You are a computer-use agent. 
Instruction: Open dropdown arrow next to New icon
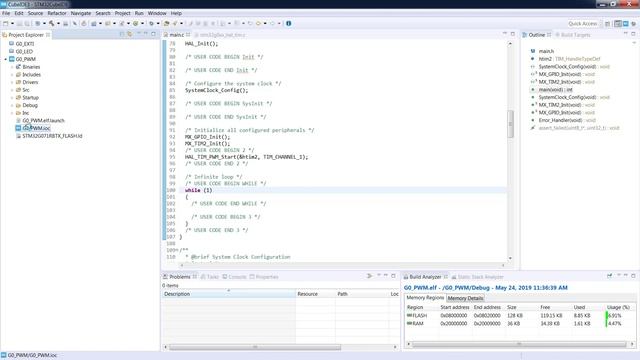coord(12,24)
